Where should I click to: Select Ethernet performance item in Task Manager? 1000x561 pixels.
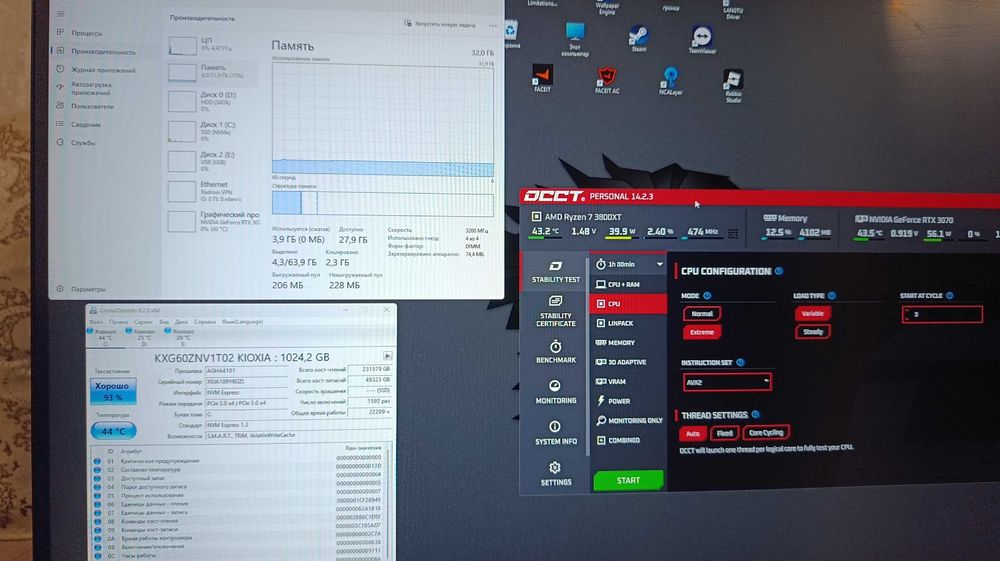pos(212,191)
